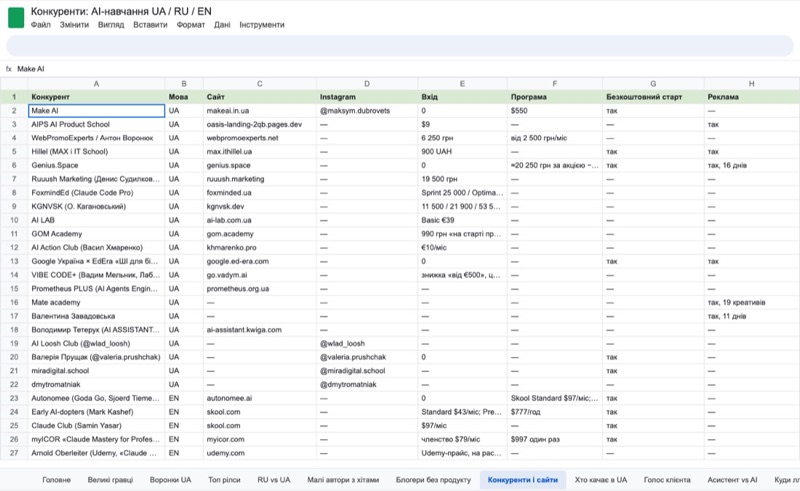Switch to the Голос клієнта sheet tab
The height and width of the screenshot is (491, 800).
pos(667,480)
